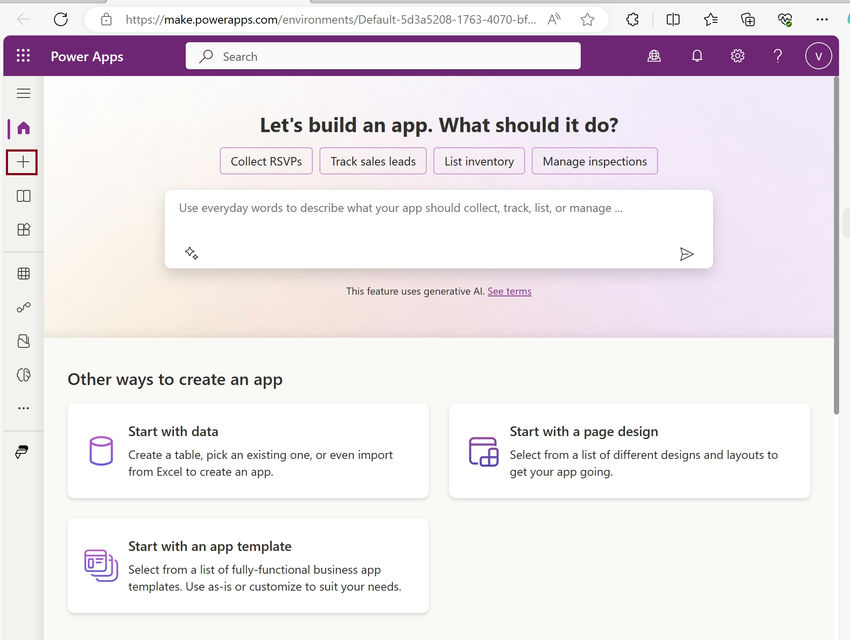Screen dimensions: 850x640
Task: Open the Tables grid icon in the sidebar
Action: (x=22, y=272)
